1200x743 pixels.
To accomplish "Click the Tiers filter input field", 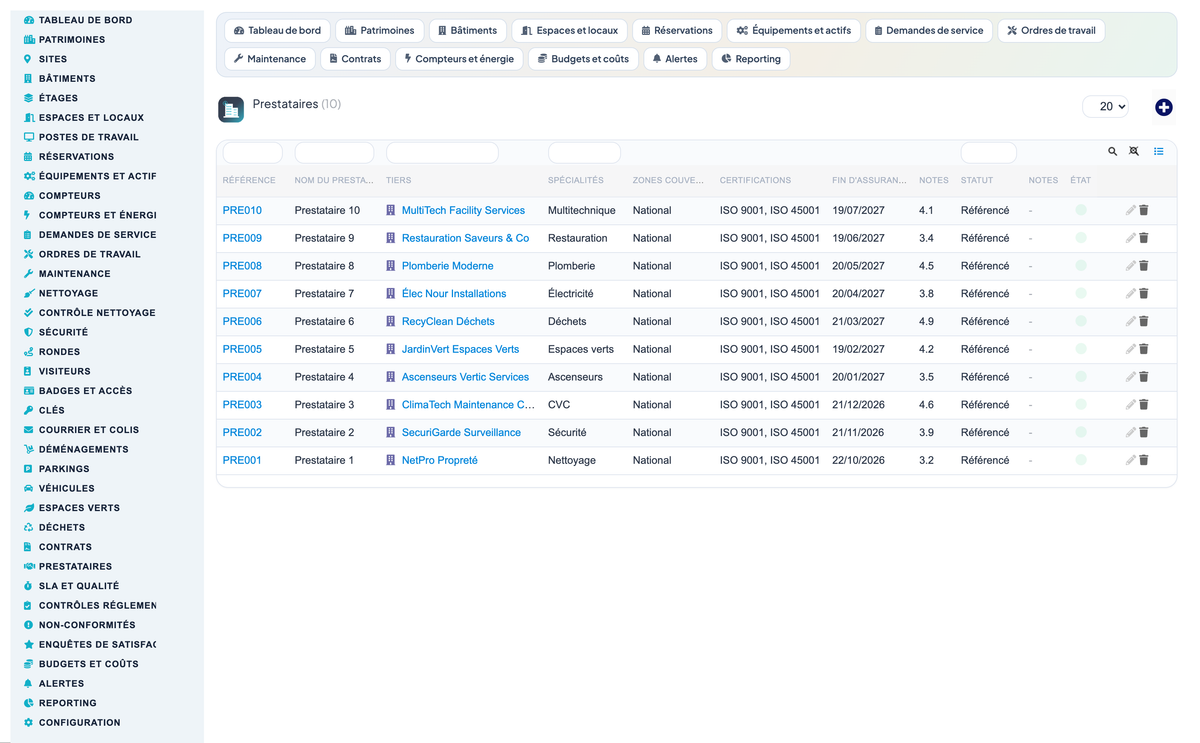I will tap(442, 153).
